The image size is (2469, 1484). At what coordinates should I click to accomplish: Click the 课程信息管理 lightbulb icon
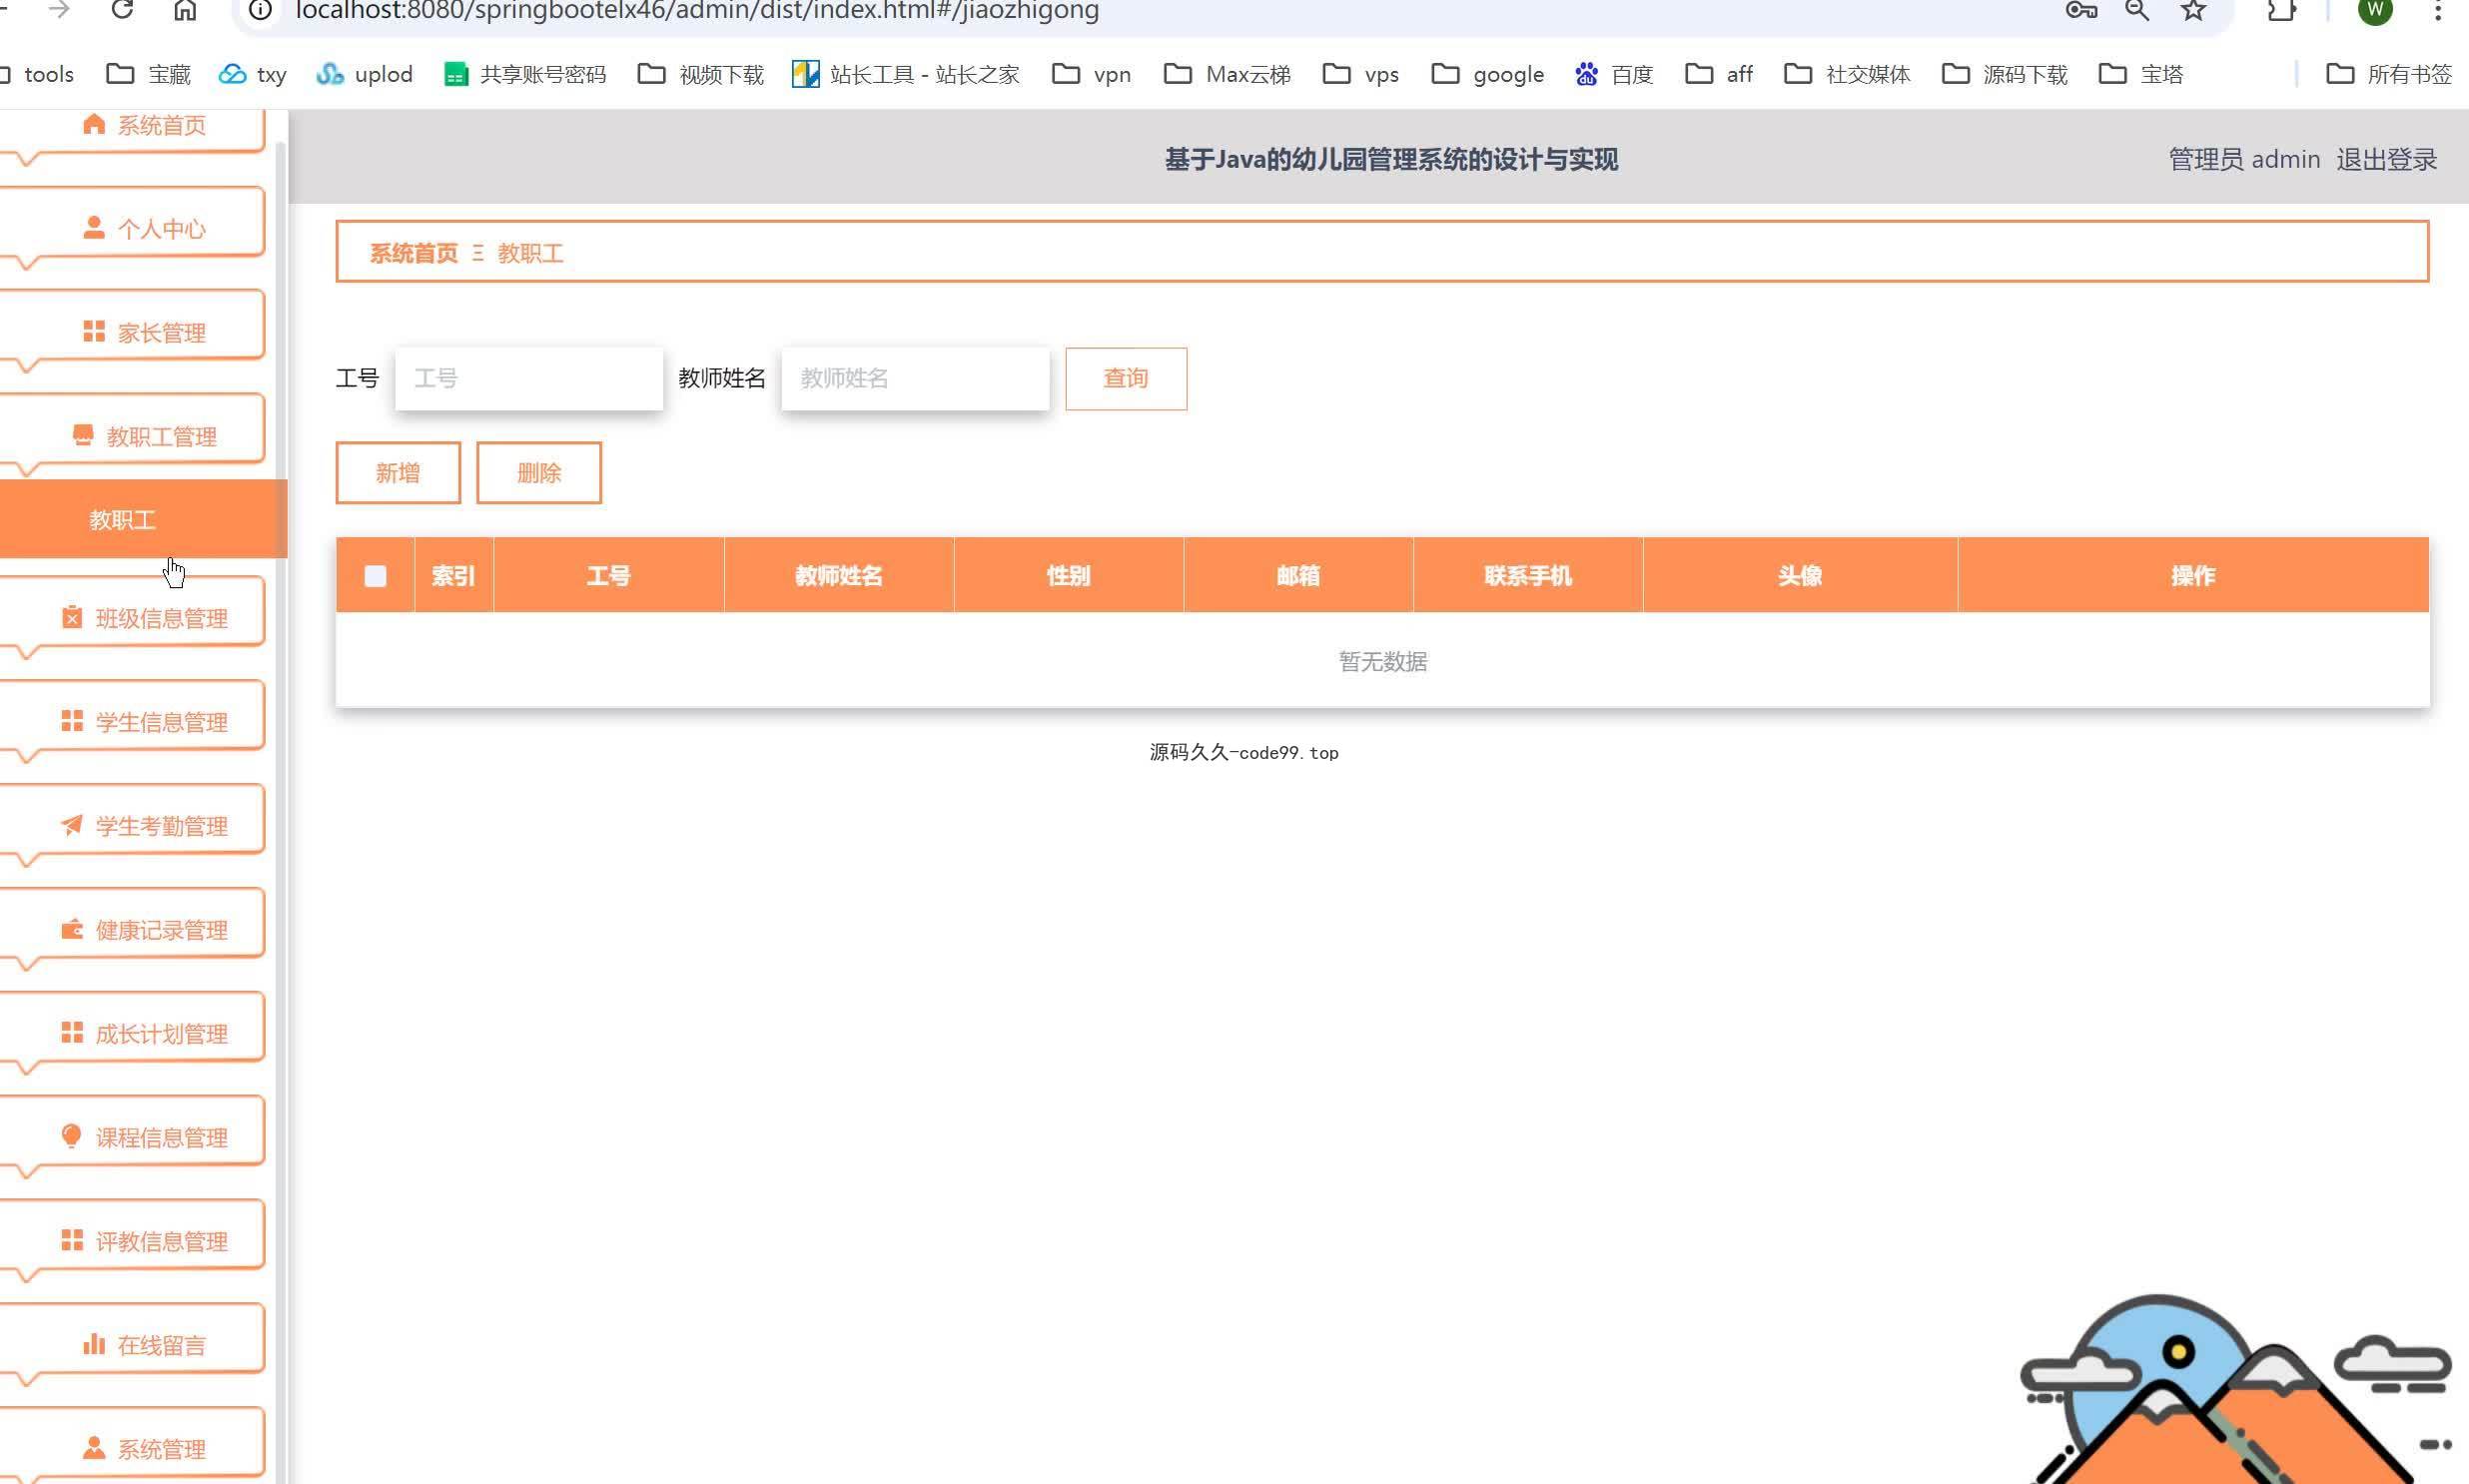click(71, 1137)
